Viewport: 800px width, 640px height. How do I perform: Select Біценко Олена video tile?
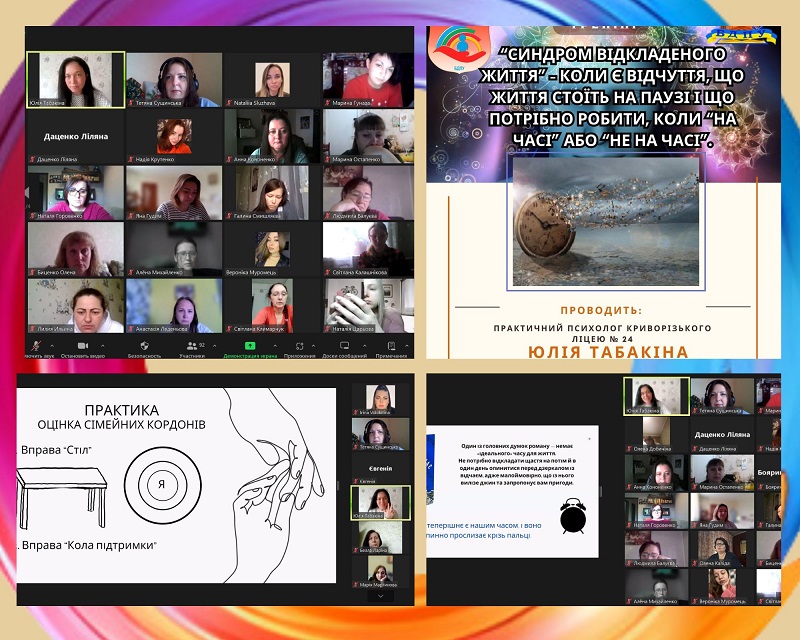coord(76,249)
